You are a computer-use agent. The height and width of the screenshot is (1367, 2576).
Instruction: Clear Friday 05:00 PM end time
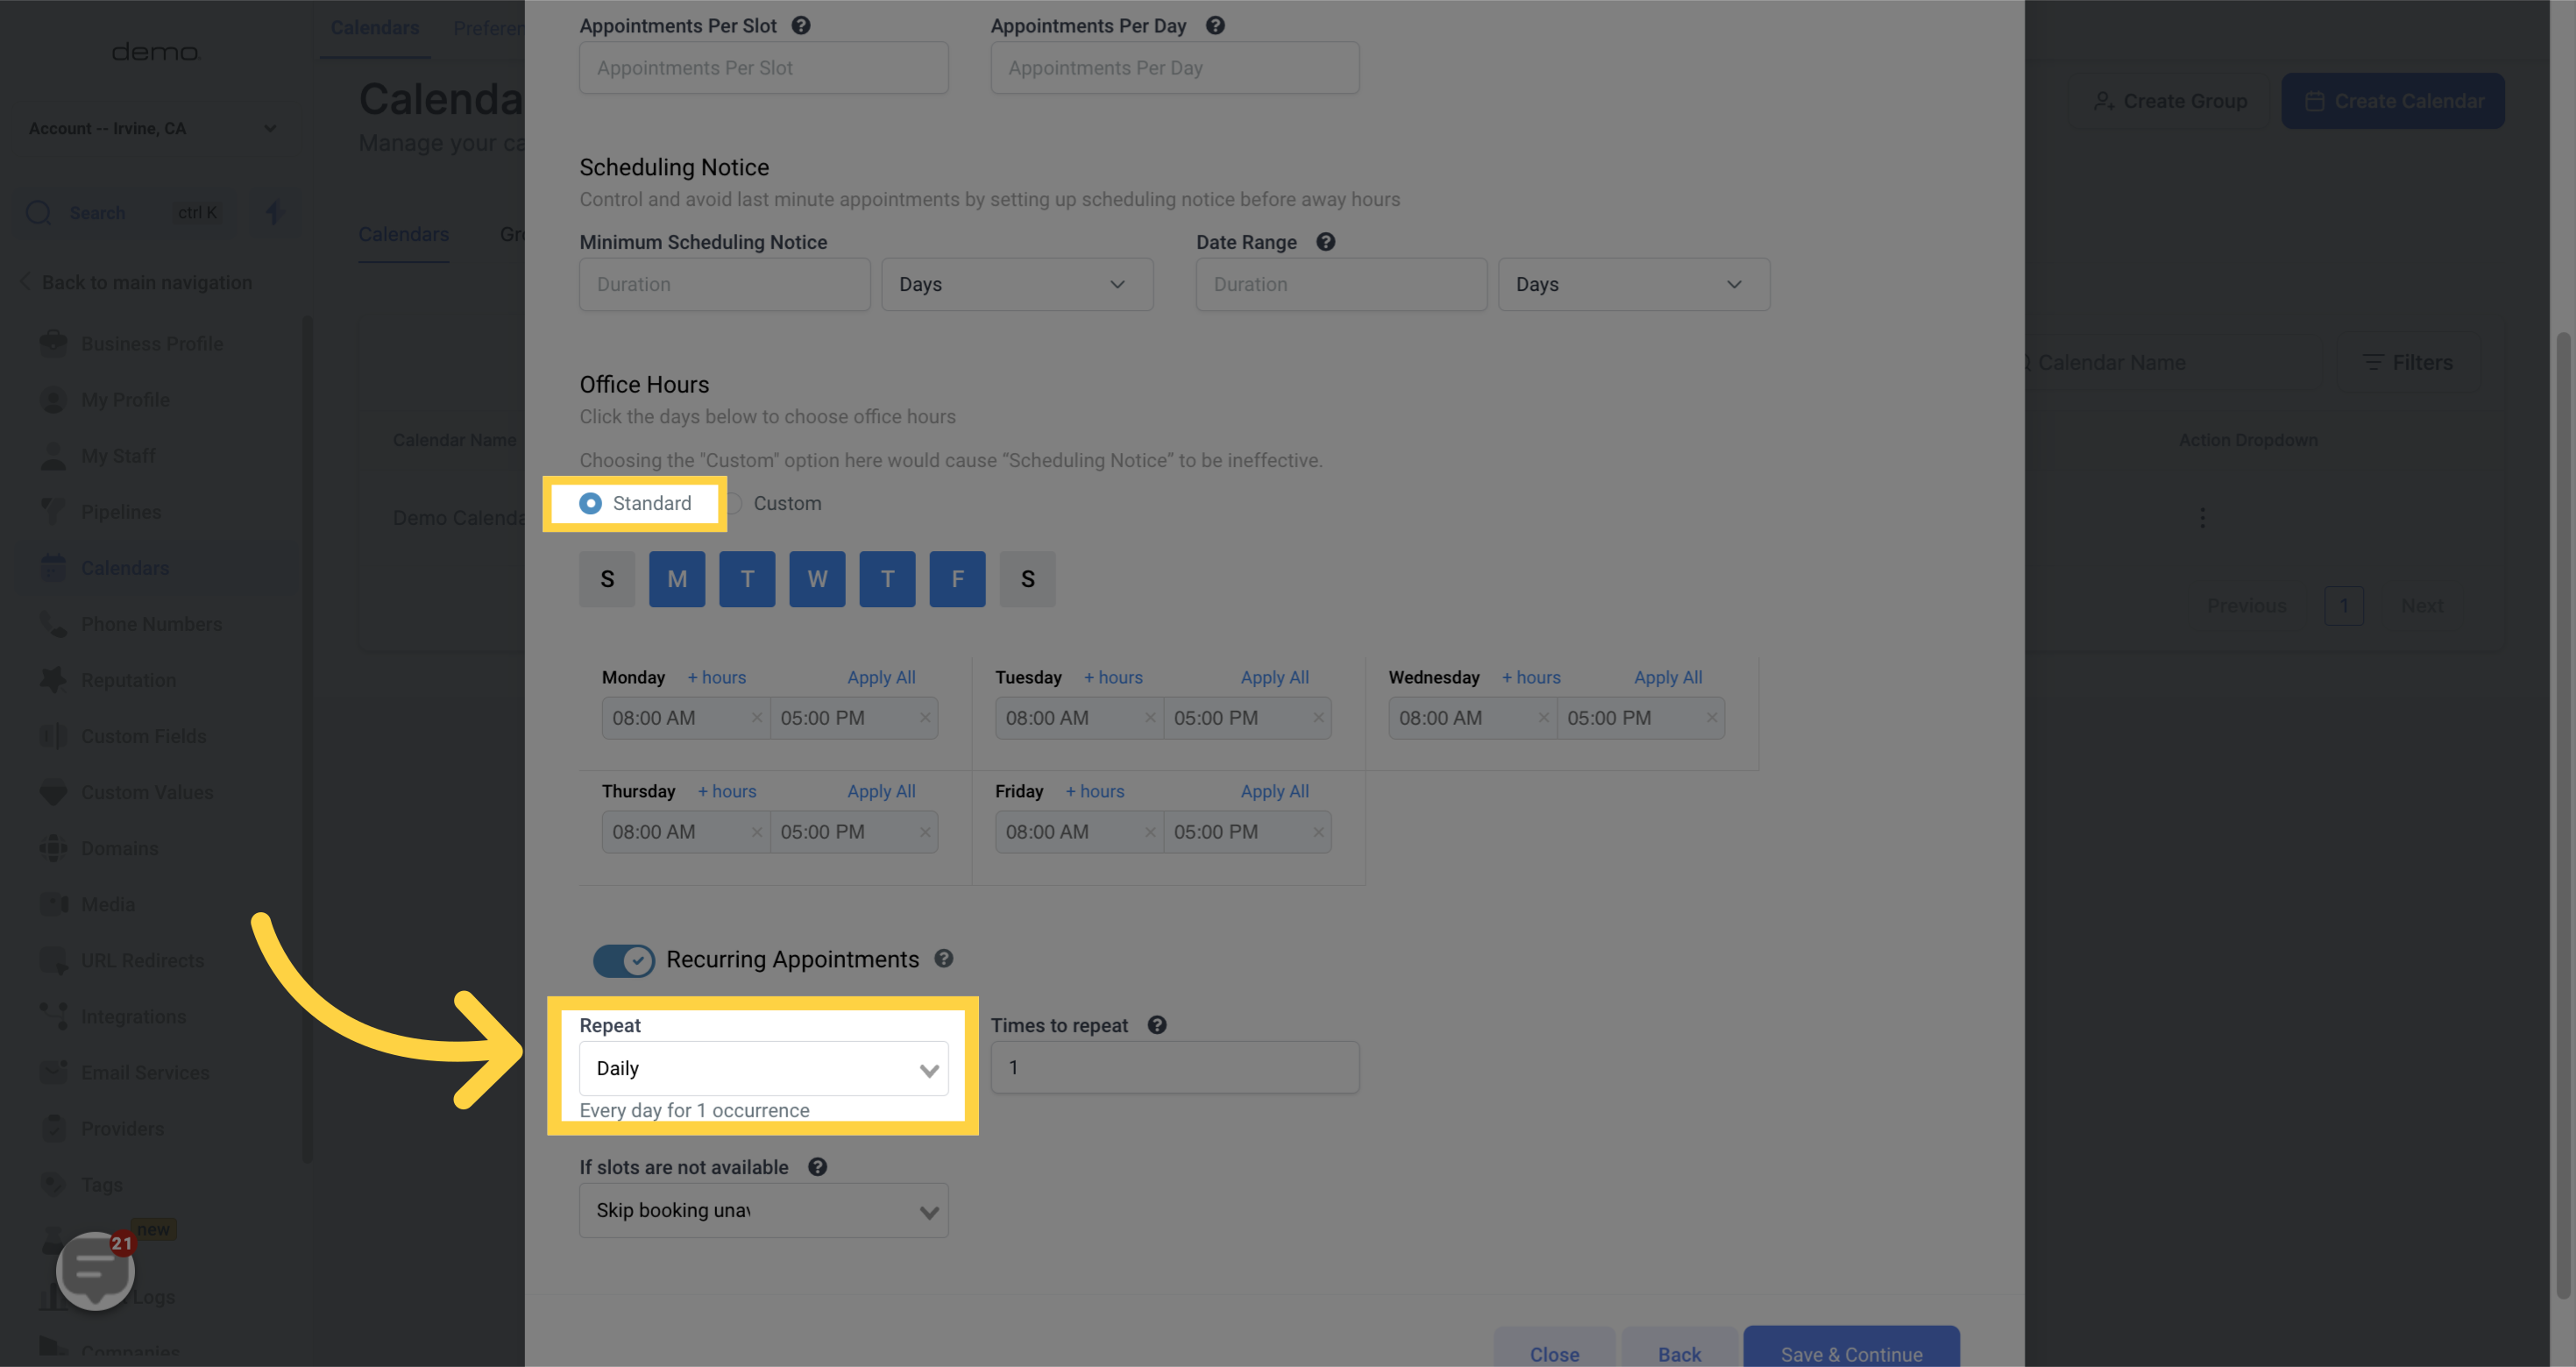(1318, 832)
